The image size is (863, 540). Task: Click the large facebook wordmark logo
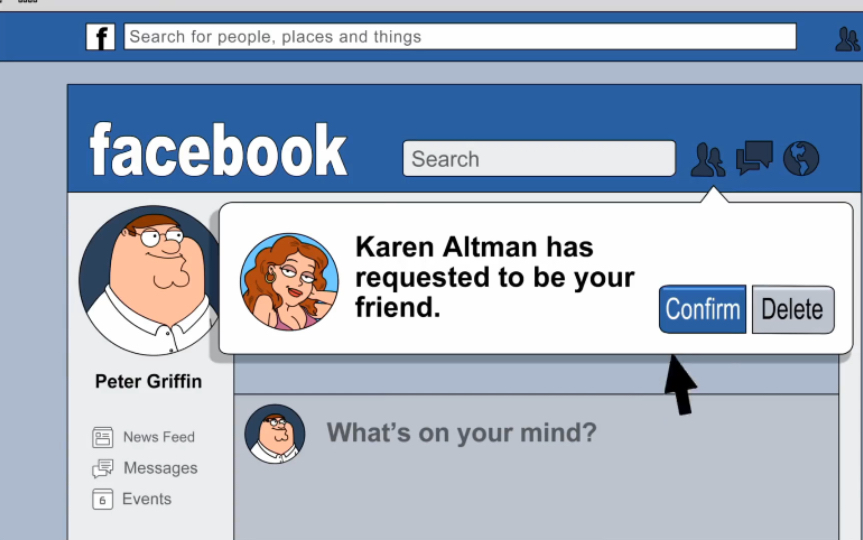218,150
